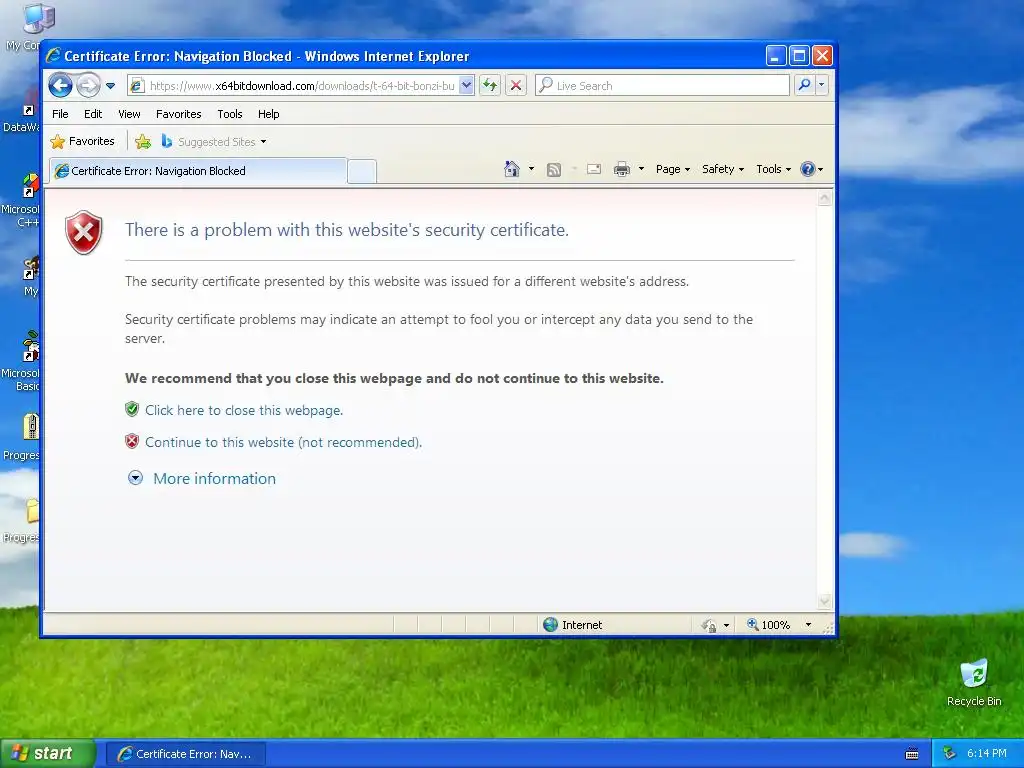1024x768 pixels.
Task: Click the Internet Explorer icon in the title bar
Action: click(54, 56)
